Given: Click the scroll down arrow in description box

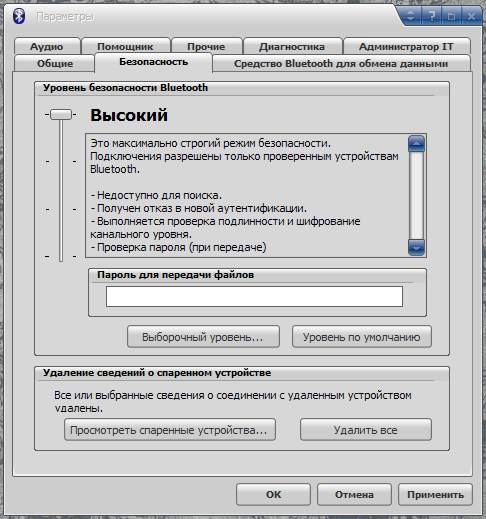Looking at the screenshot, I should [416, 247].
